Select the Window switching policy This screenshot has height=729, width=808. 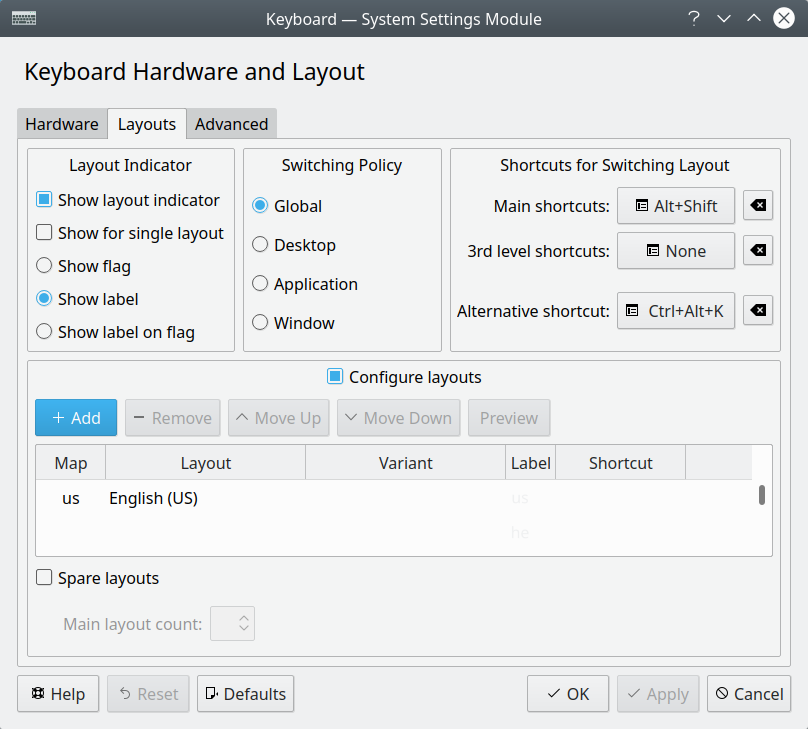point(260,322)
